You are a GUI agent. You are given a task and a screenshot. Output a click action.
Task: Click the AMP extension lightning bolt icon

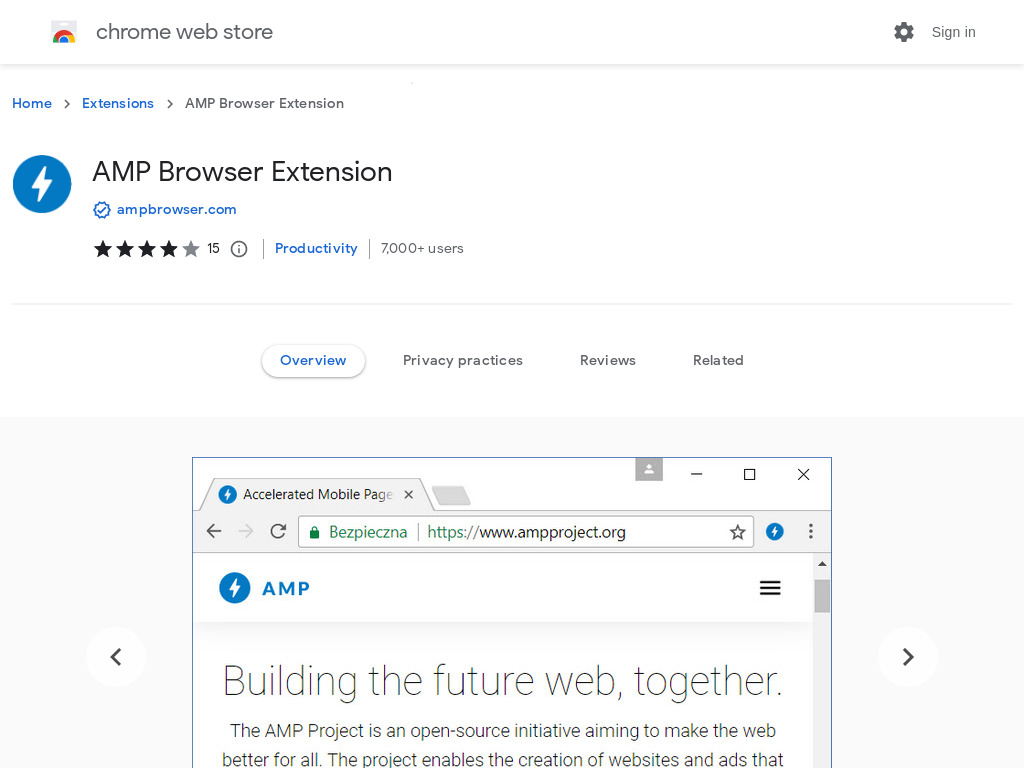point(42,184)
